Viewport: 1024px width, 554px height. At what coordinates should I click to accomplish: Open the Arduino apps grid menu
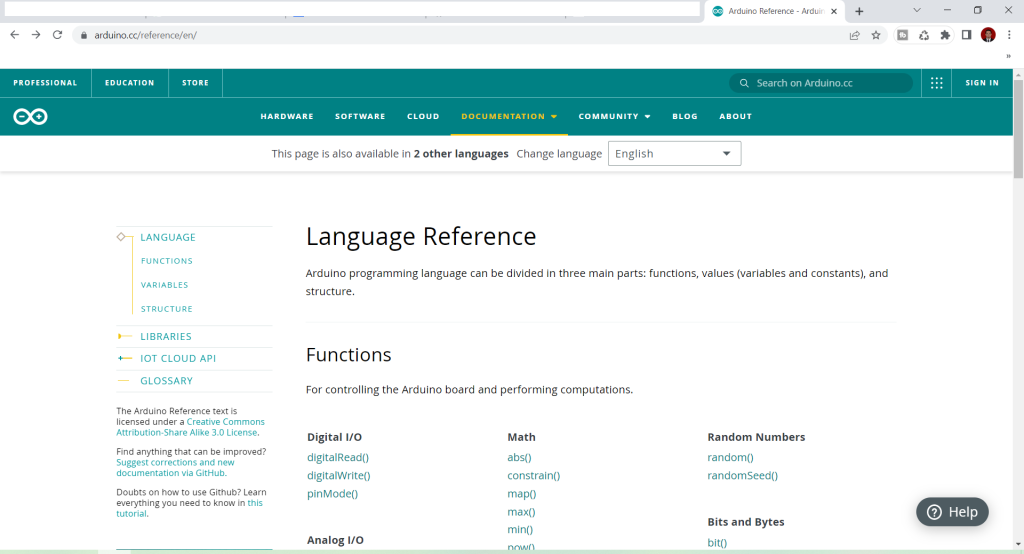[936, 83]
